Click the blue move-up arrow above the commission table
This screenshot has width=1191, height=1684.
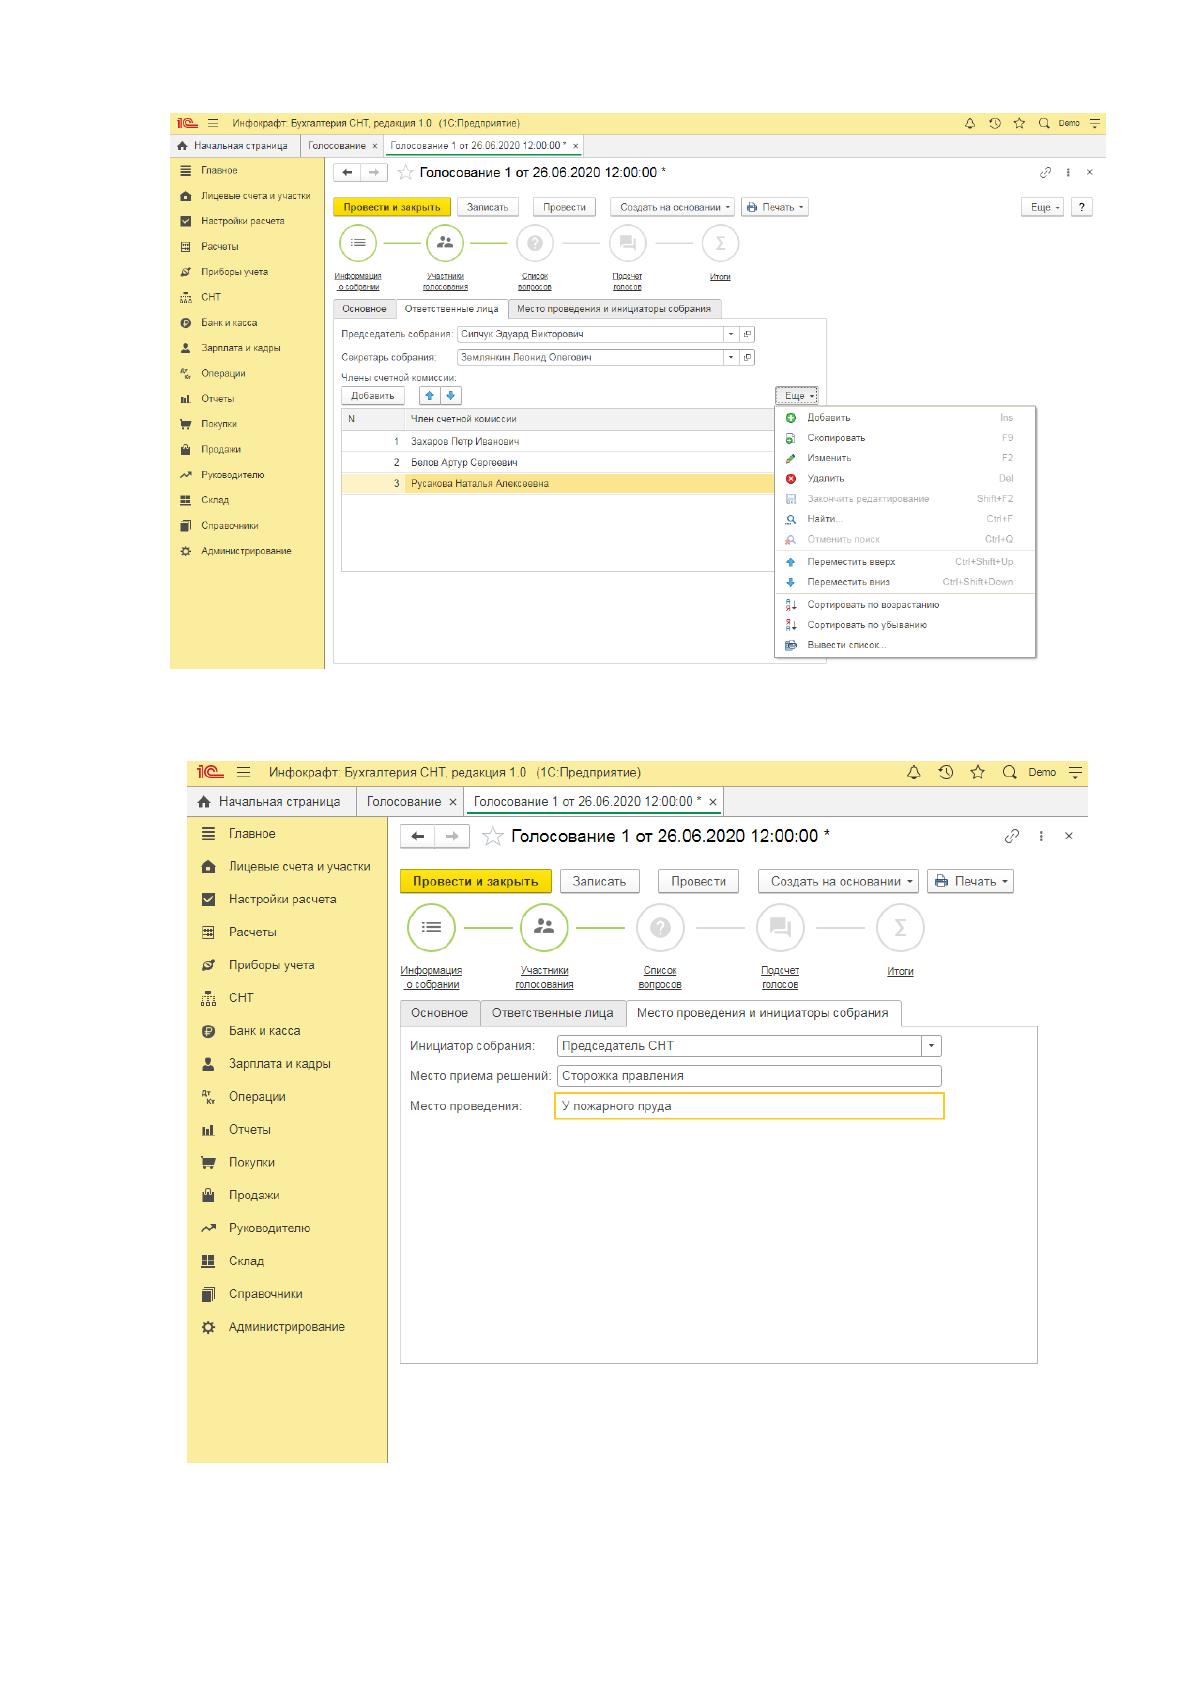tap(430, 396)
